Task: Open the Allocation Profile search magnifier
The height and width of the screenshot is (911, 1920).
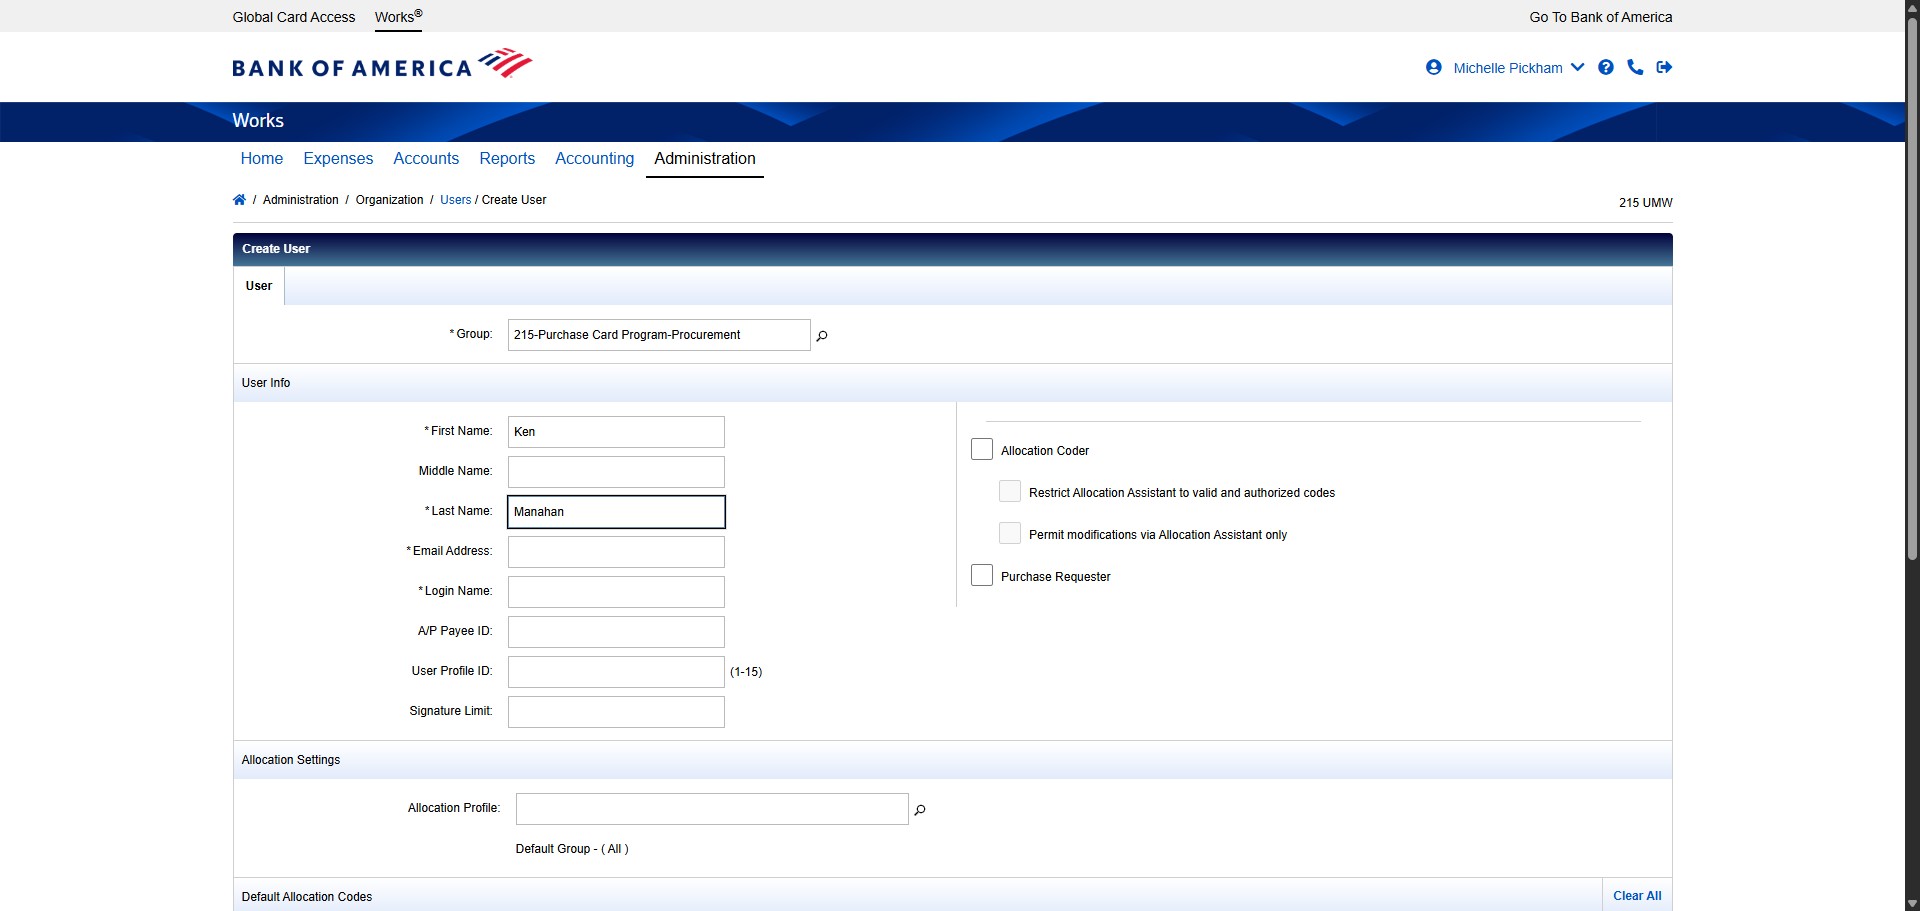Action: [x=920, y=810]
